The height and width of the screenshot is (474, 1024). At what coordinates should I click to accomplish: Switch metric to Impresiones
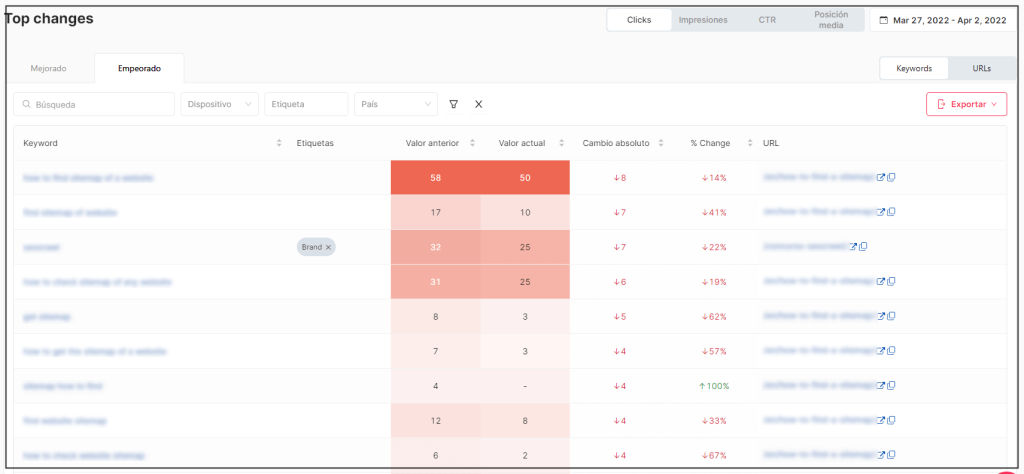coord(703,20)
